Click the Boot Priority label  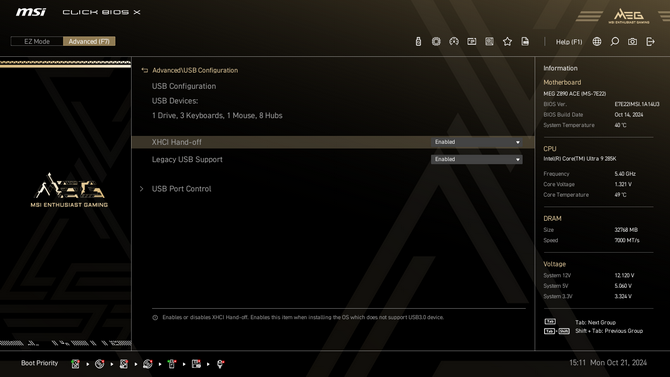click(x=39, y=363)
